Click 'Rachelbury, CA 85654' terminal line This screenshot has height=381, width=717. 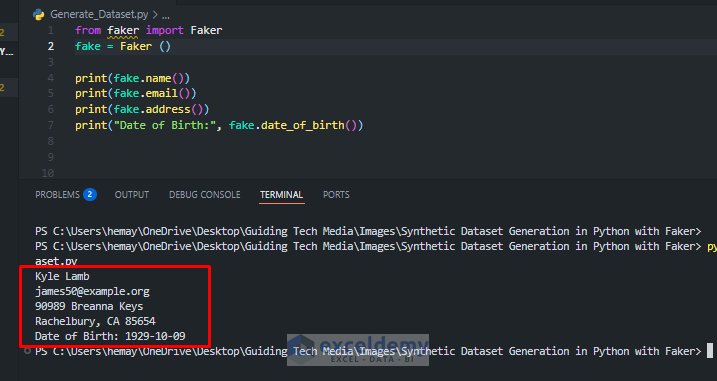coord(95,321)
